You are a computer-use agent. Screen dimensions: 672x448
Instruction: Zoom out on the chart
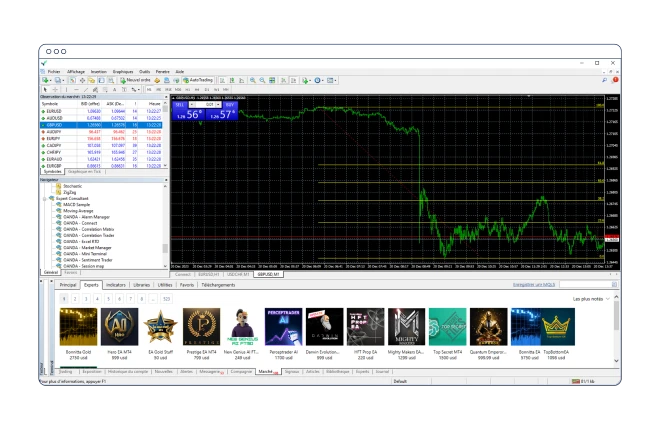(x=262, y=80)
